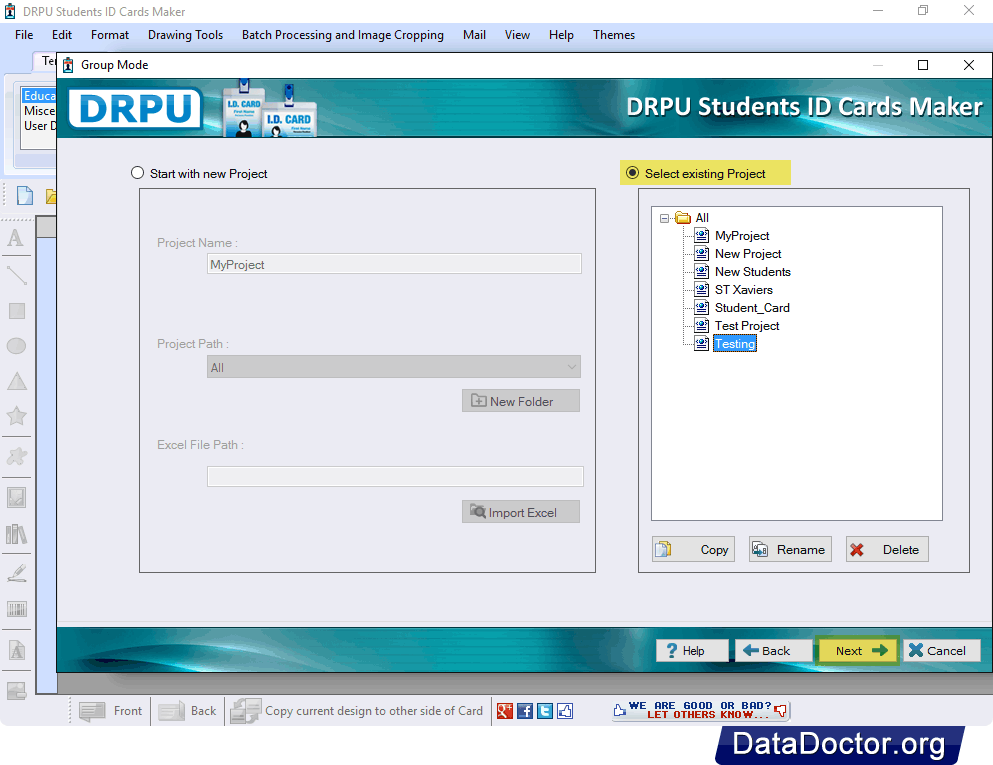
Task: Select the Star shape tool
Action: coord(16,416)
